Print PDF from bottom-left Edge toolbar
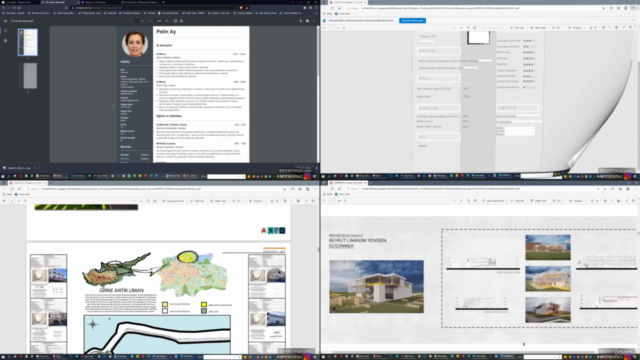 tap(285, 201)
